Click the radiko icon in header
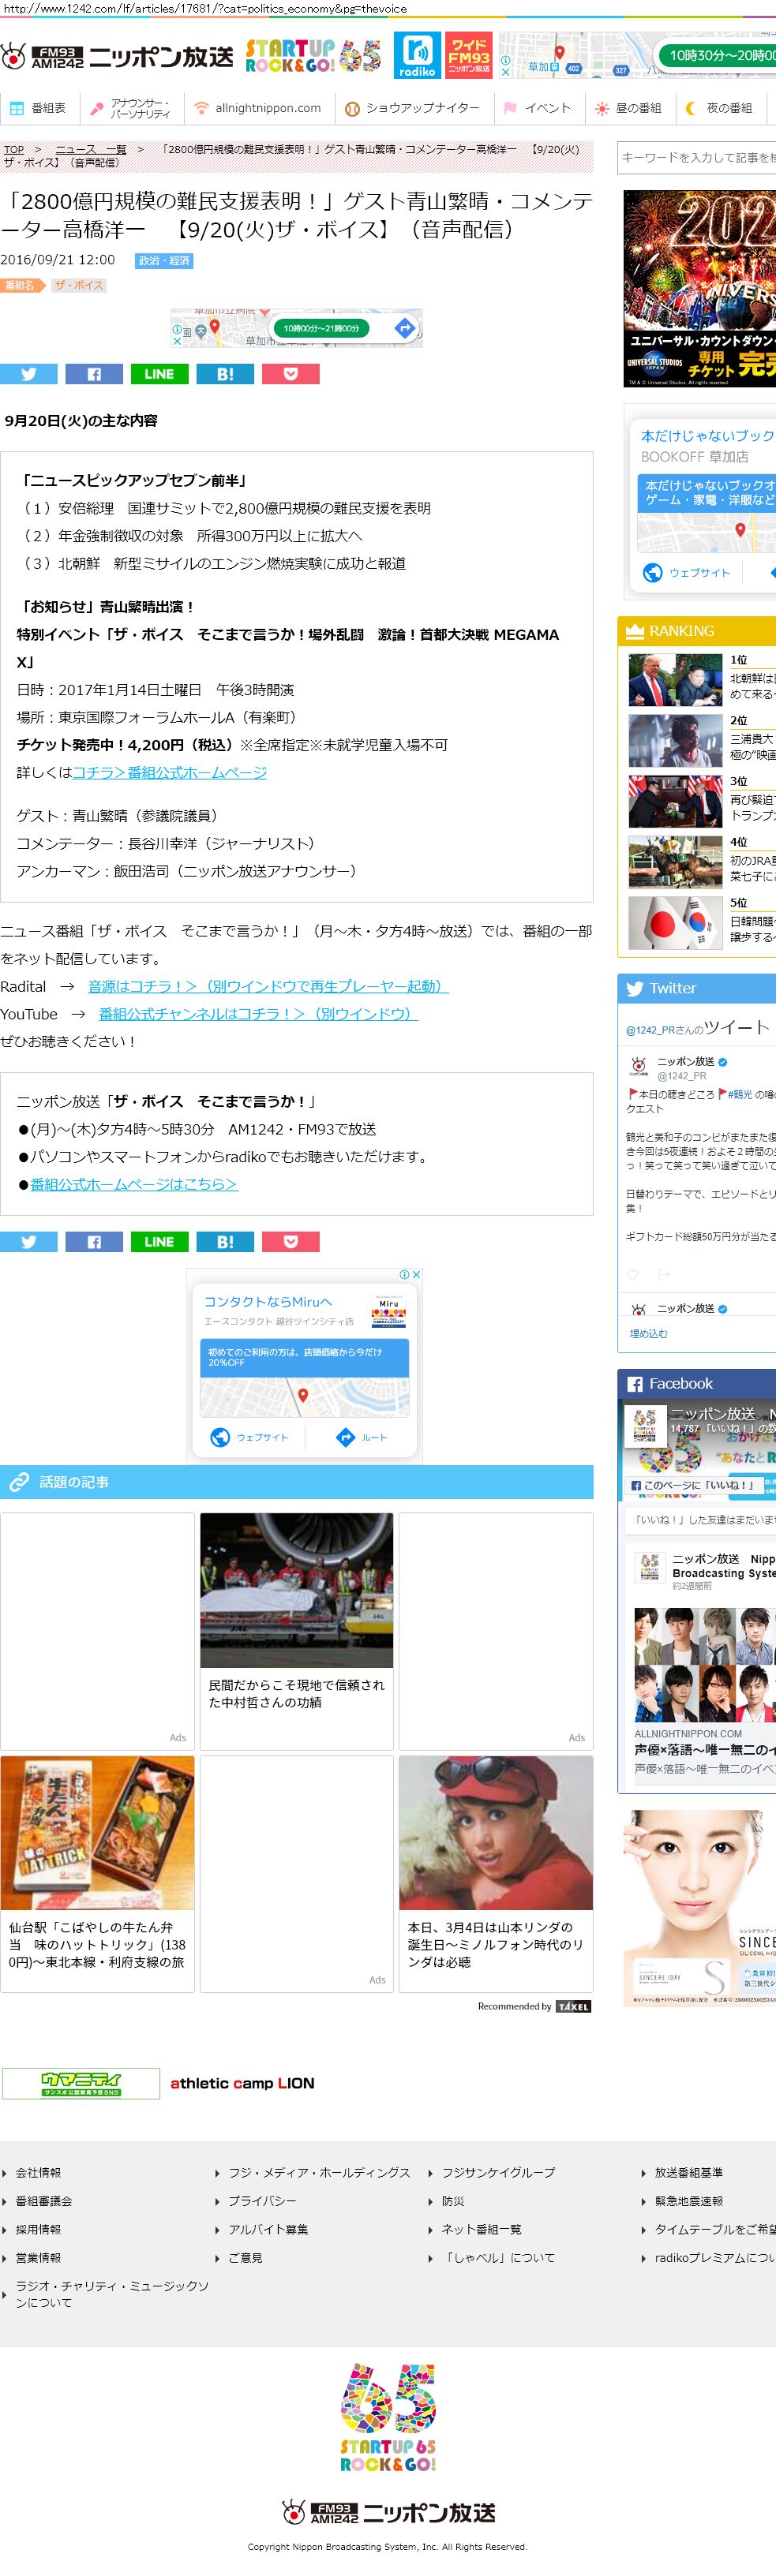This screenshot has width=776, height=2576. (417, 55)
